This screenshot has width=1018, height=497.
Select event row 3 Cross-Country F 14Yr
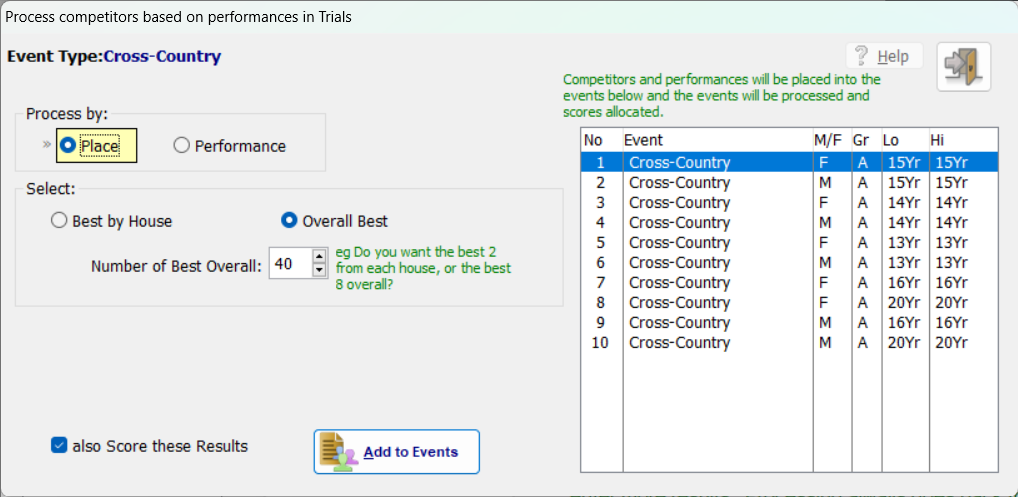point(789,202)
